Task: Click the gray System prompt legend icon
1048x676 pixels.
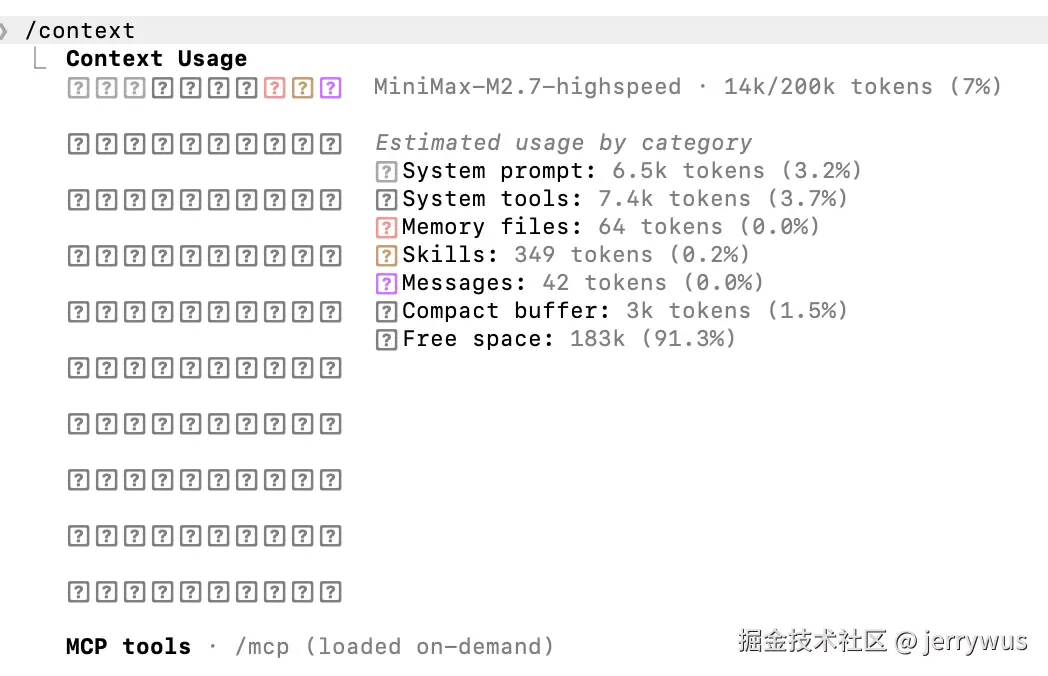Action: pos(386,172)
